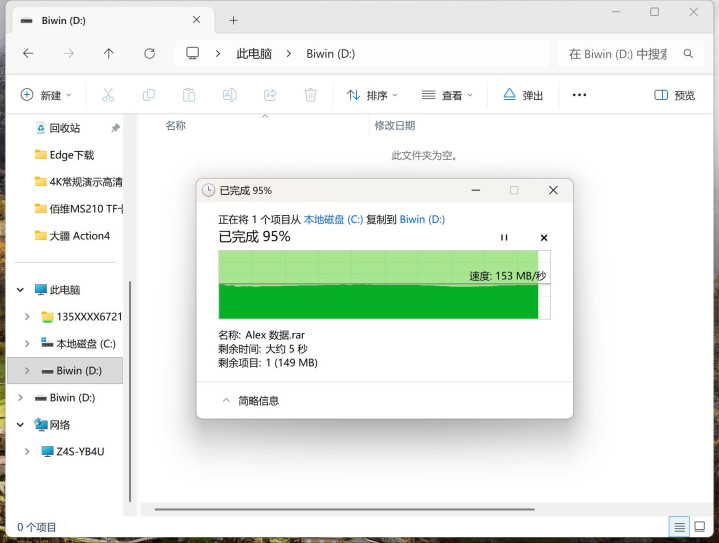Click the search magnifier icon
719x543 pixels.
pos(688,54)
